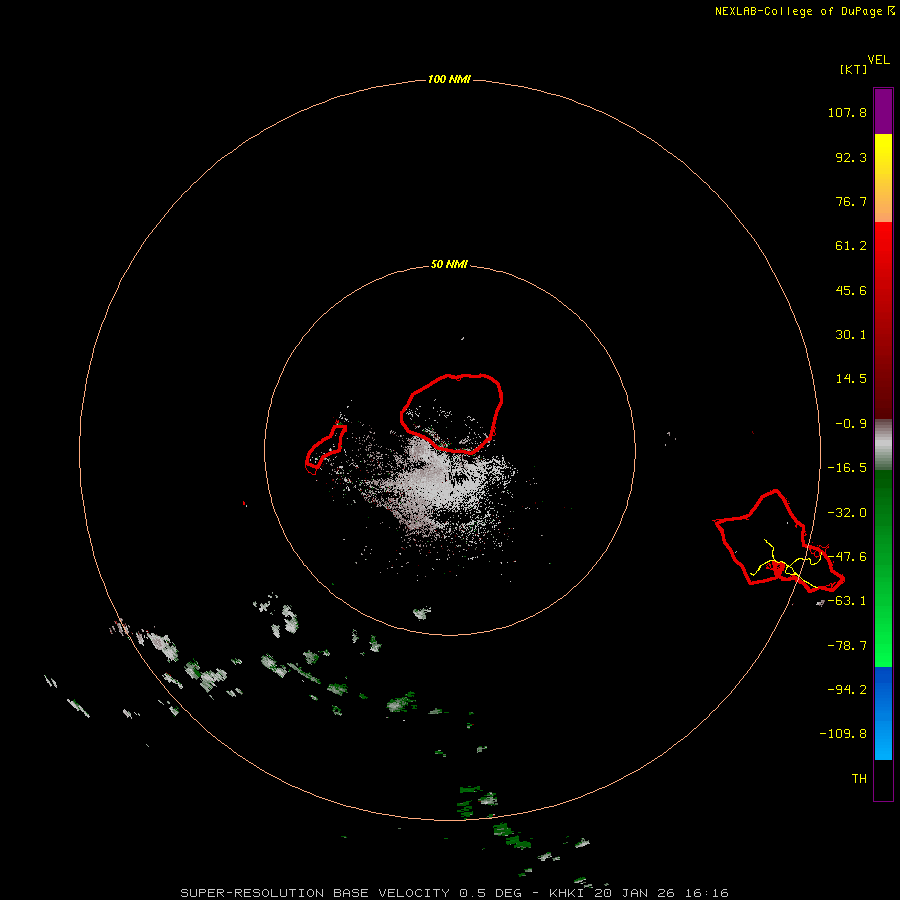The width and height of the screenshot is (900, 900).
Task: Click the -109.8 velocity scale value
Action: click(x=843, y=734)
